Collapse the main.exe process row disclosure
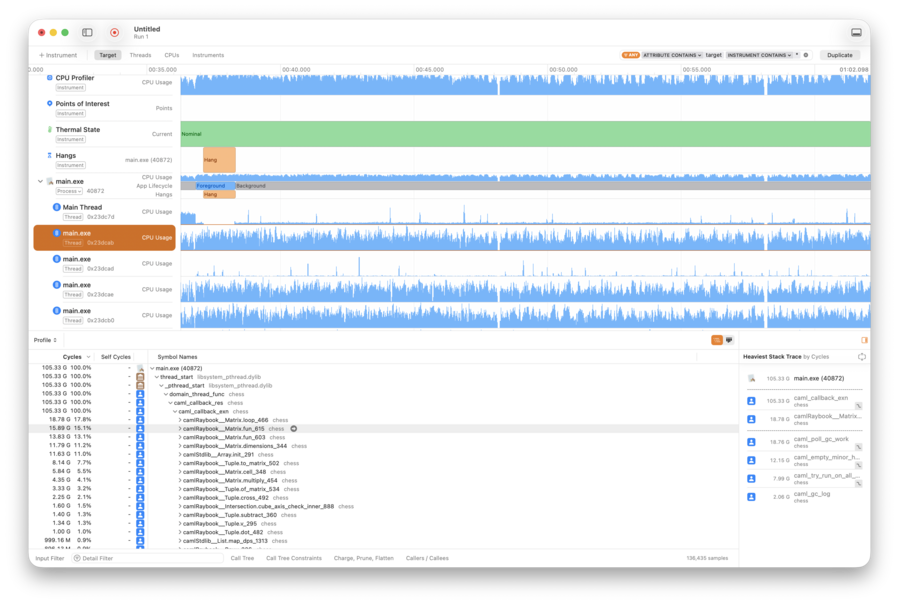Viewport: 899px width, 605px height. pos(40,181)
